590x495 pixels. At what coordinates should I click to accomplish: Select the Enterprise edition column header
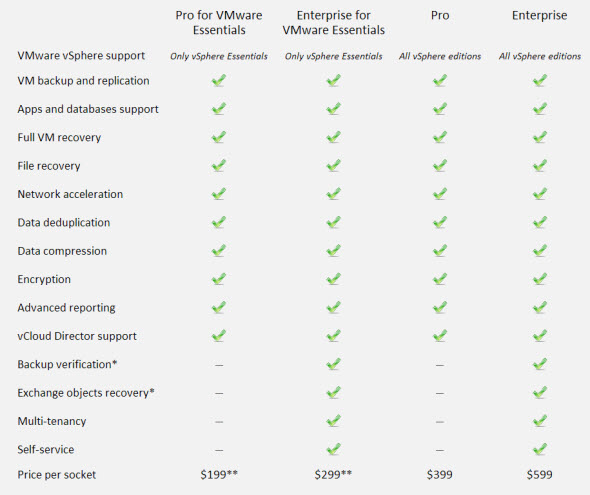click(540, 15)
